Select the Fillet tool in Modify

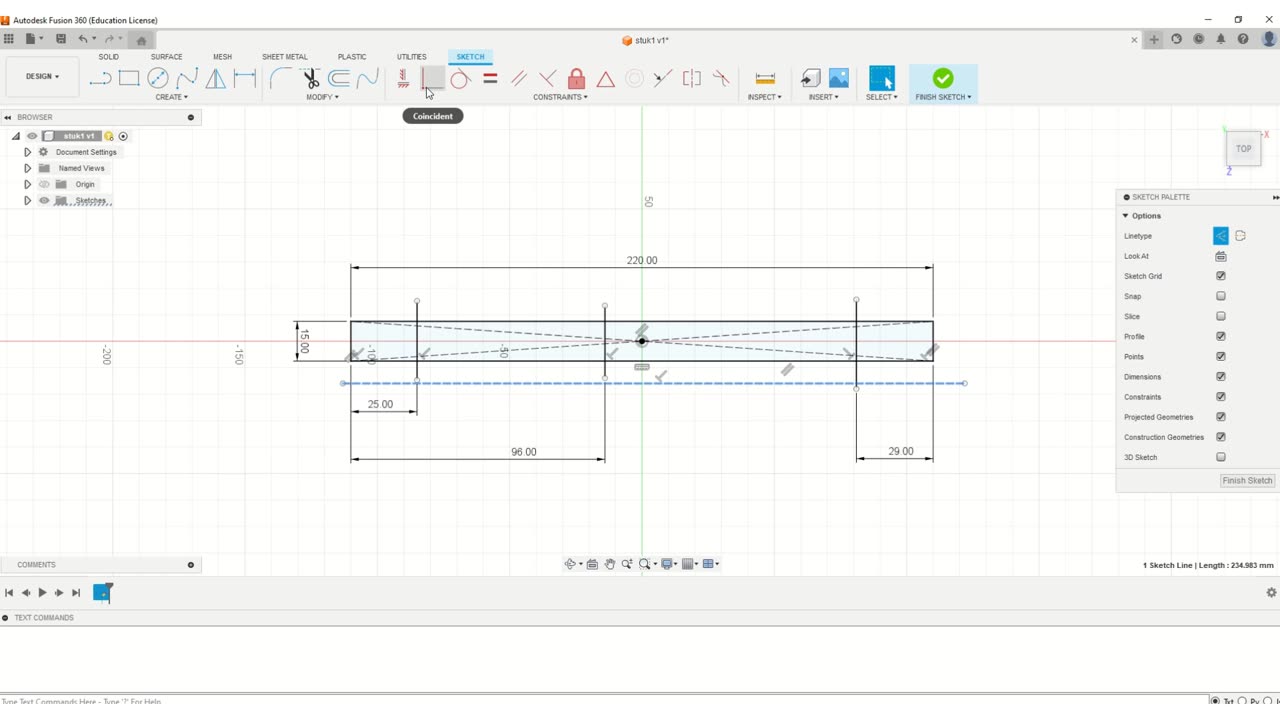point(281,79)
